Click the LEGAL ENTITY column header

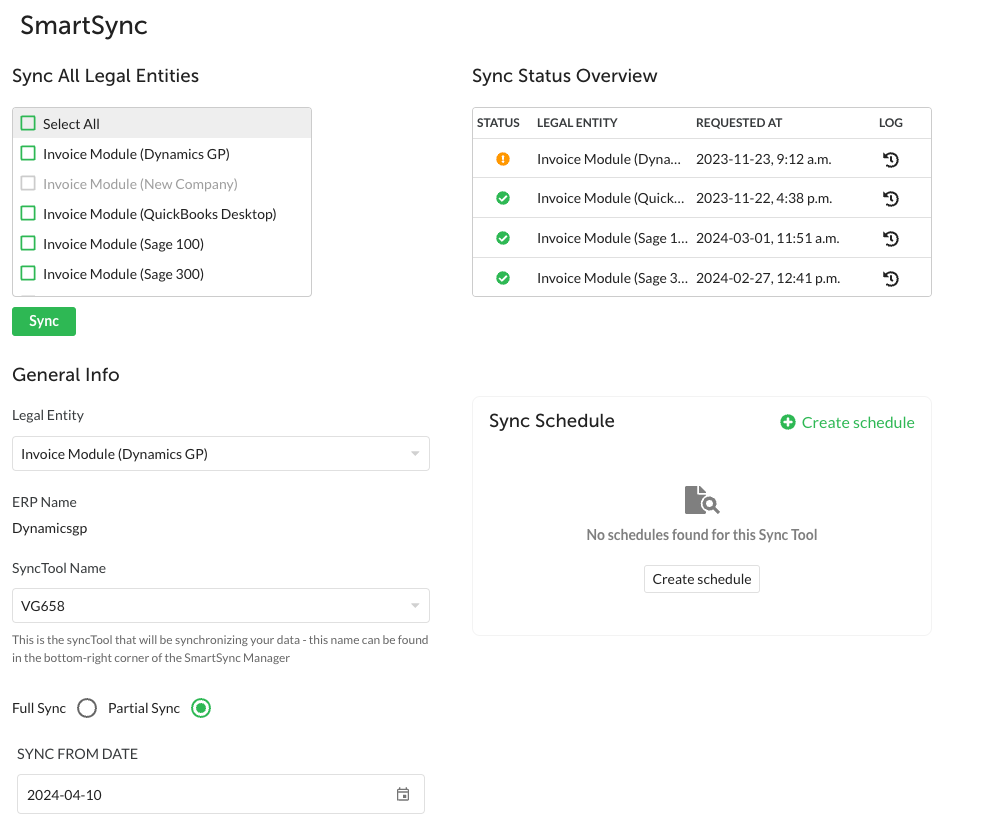coord(577,123)
